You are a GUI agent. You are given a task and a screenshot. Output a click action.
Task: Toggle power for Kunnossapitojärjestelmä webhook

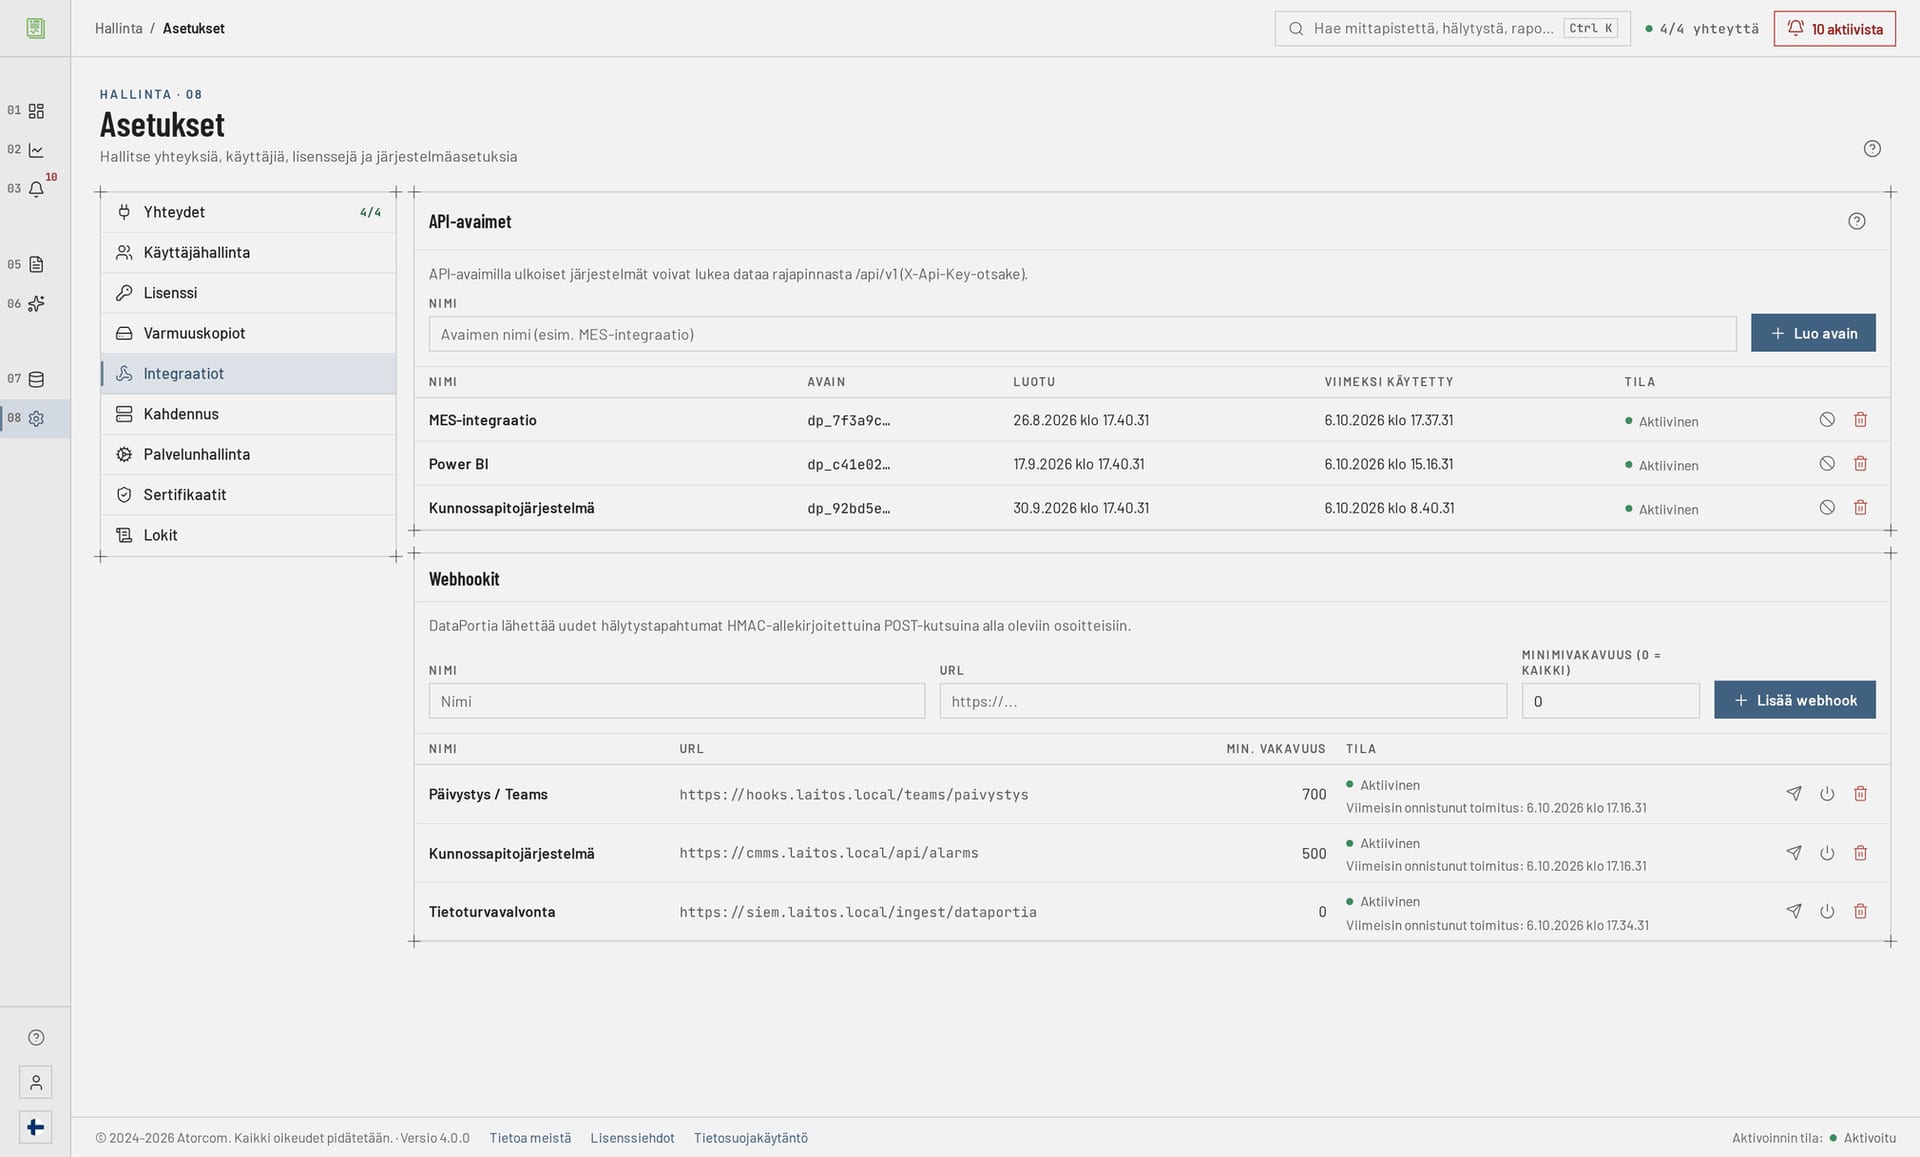coord(1827,853)
